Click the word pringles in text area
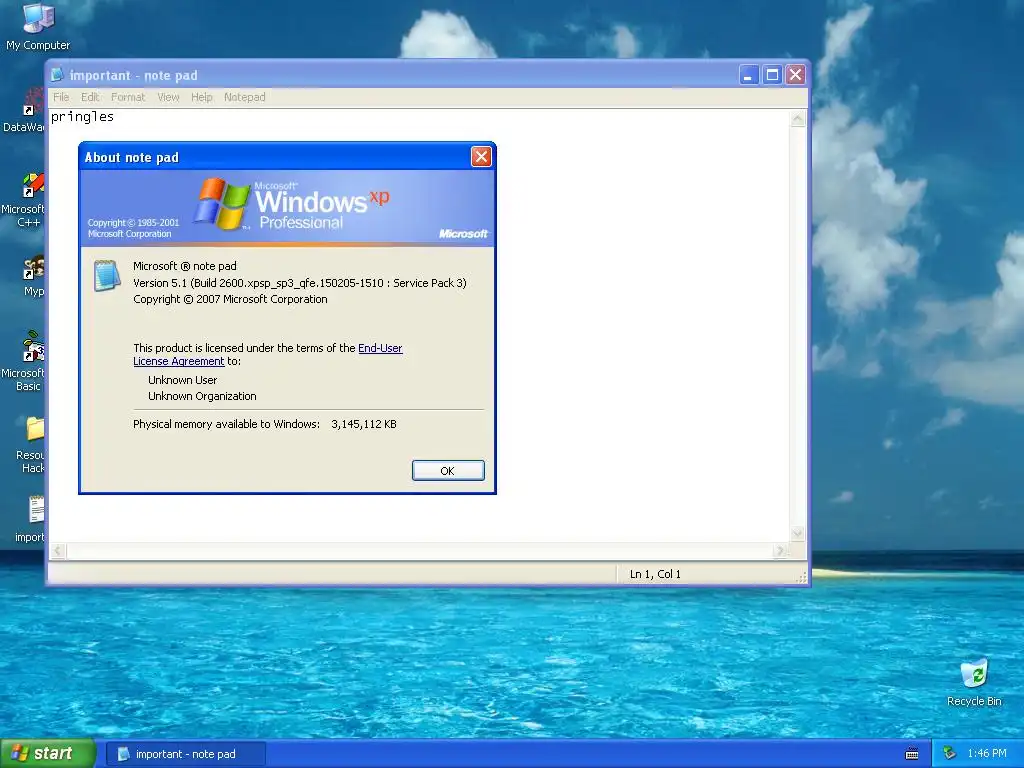1024x768 pixels. [82, 117]
